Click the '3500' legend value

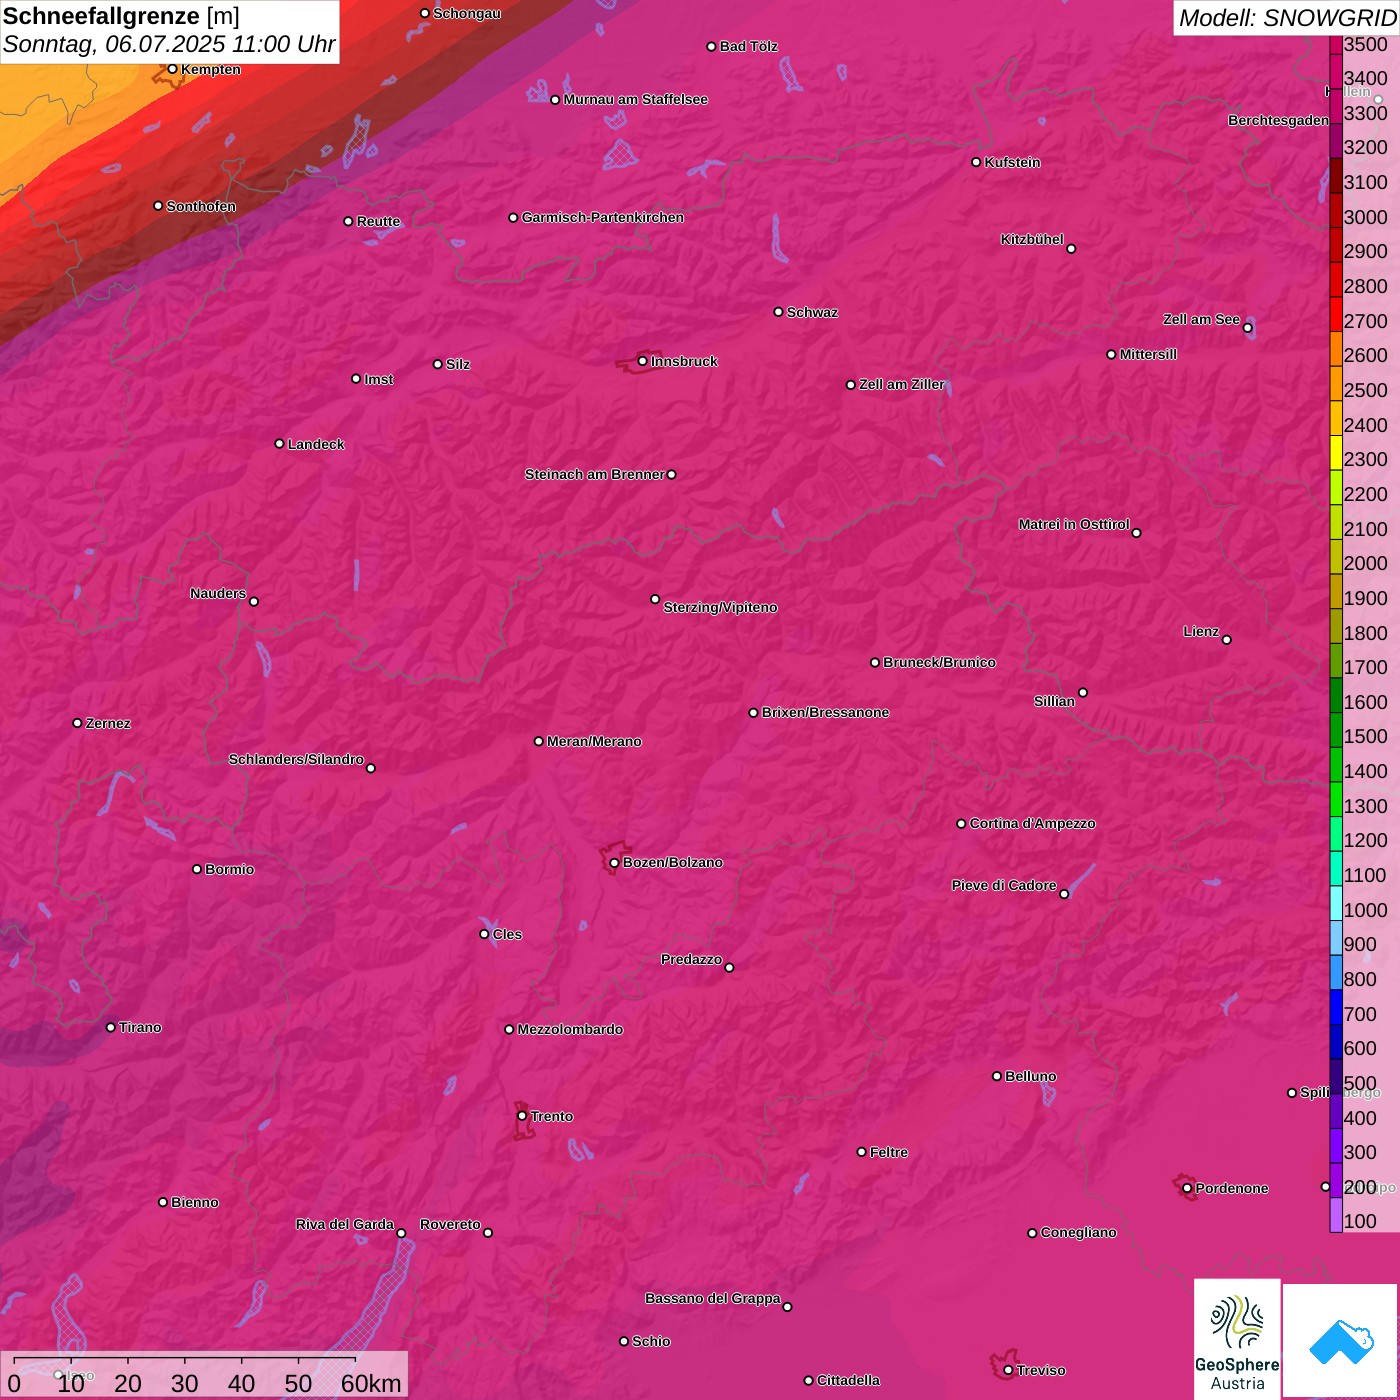pyautogui.click(x=1365, y=44)
